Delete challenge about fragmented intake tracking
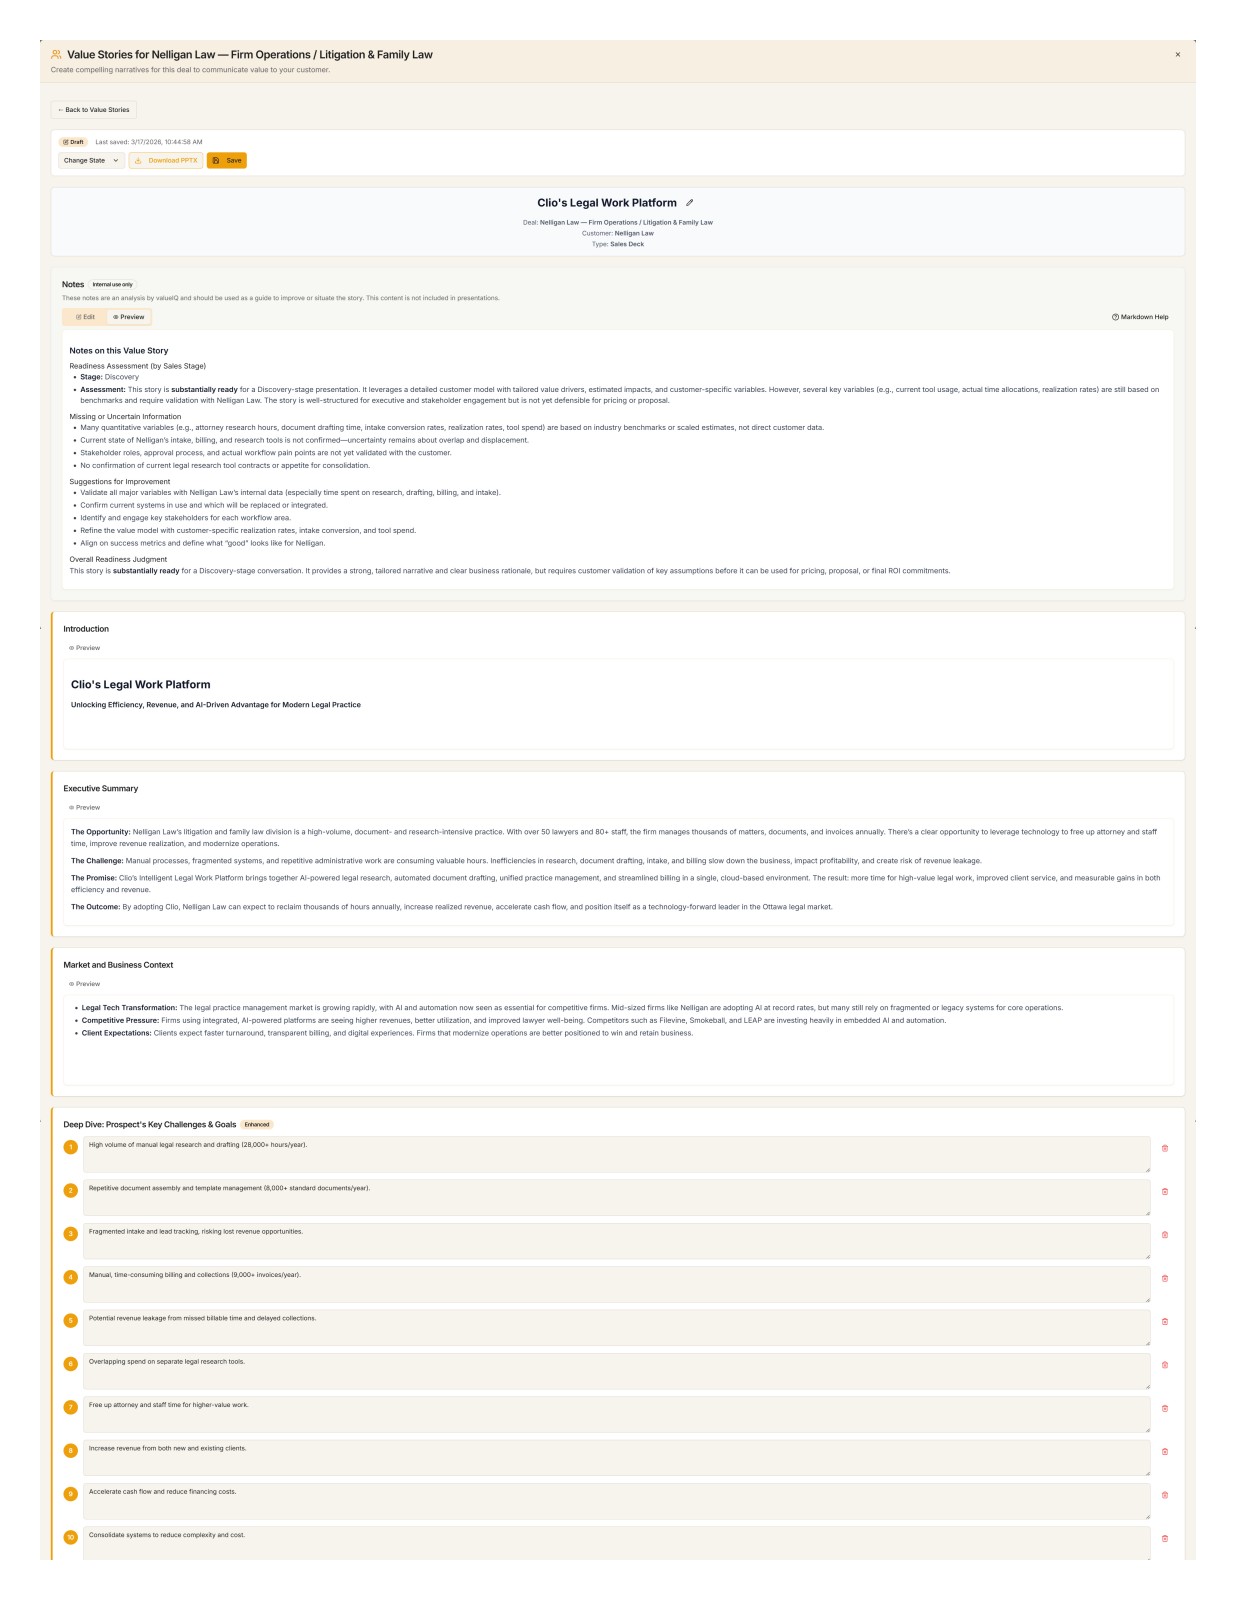The width and height of the screenshot is (1236, 1600). click(x=1165, y=1235)
